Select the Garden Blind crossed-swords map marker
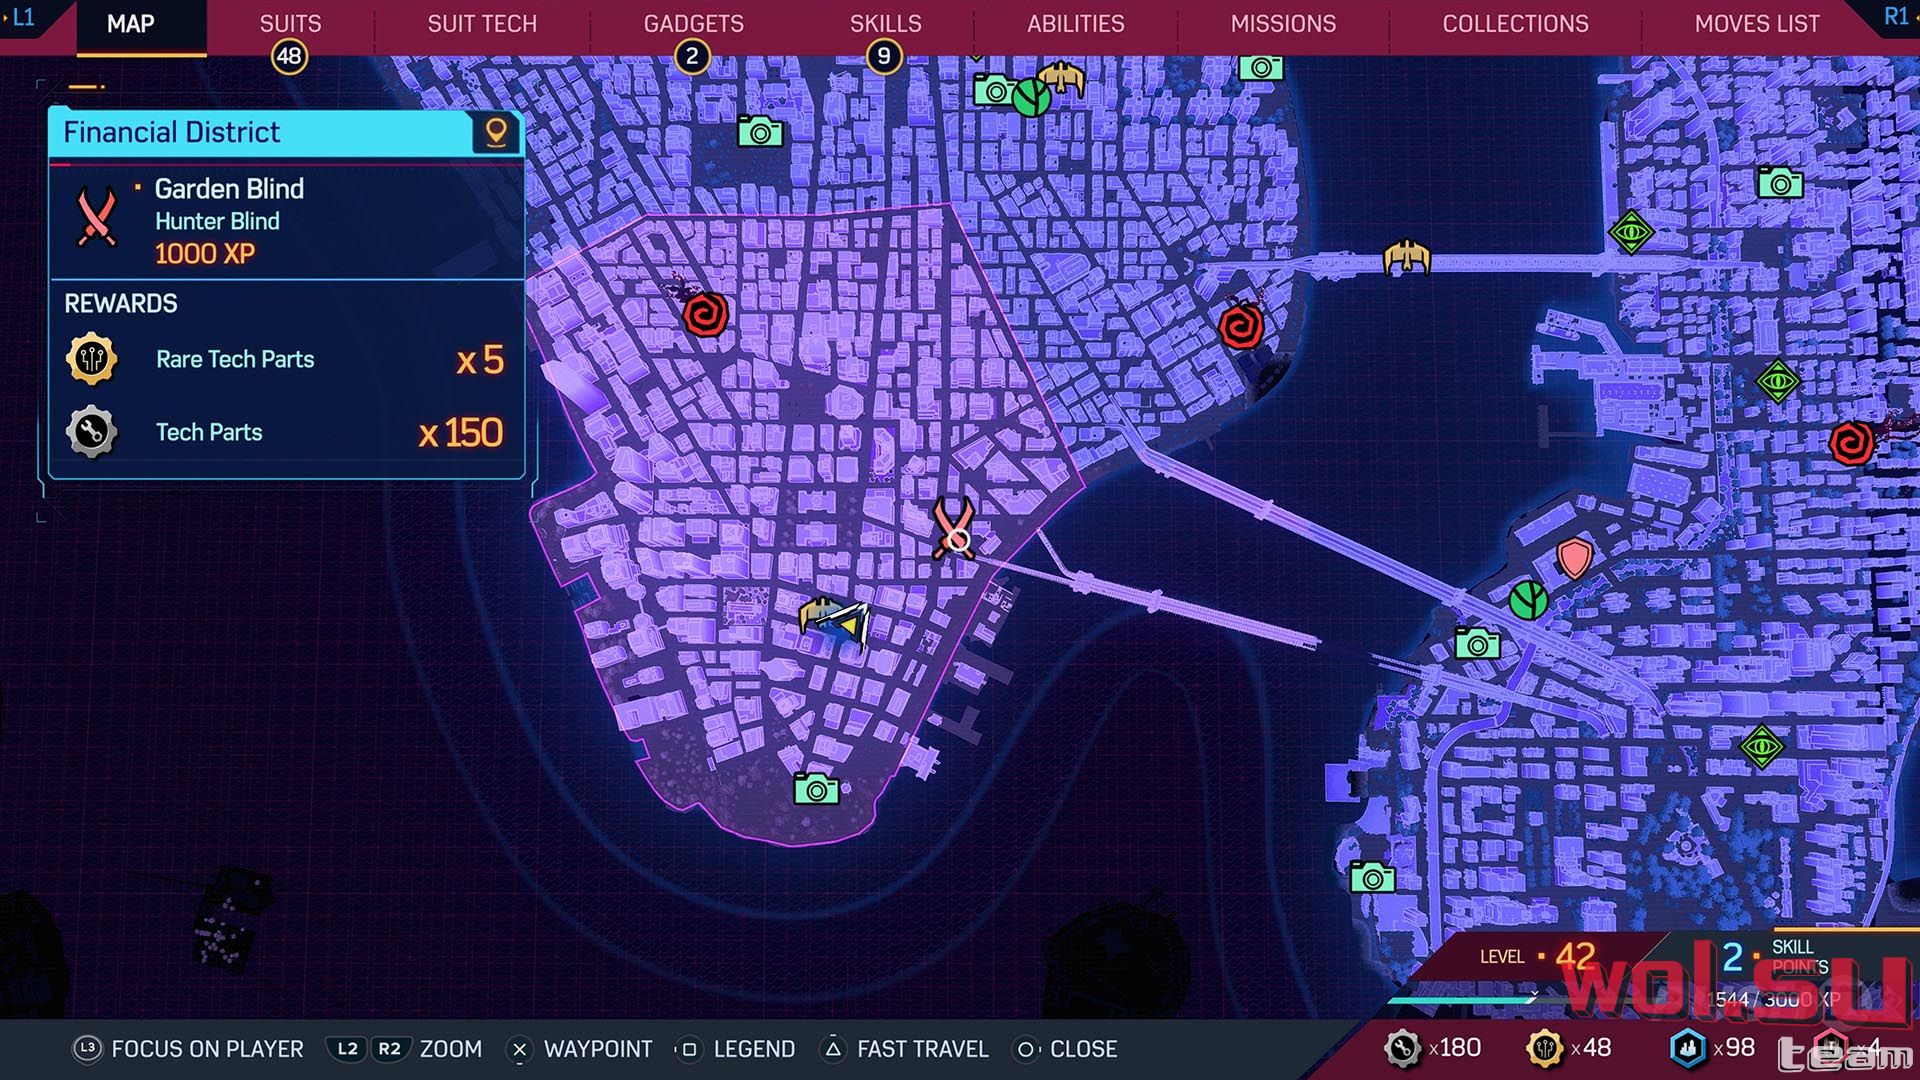This screenshot has width=1920, height=1080. 953,527
